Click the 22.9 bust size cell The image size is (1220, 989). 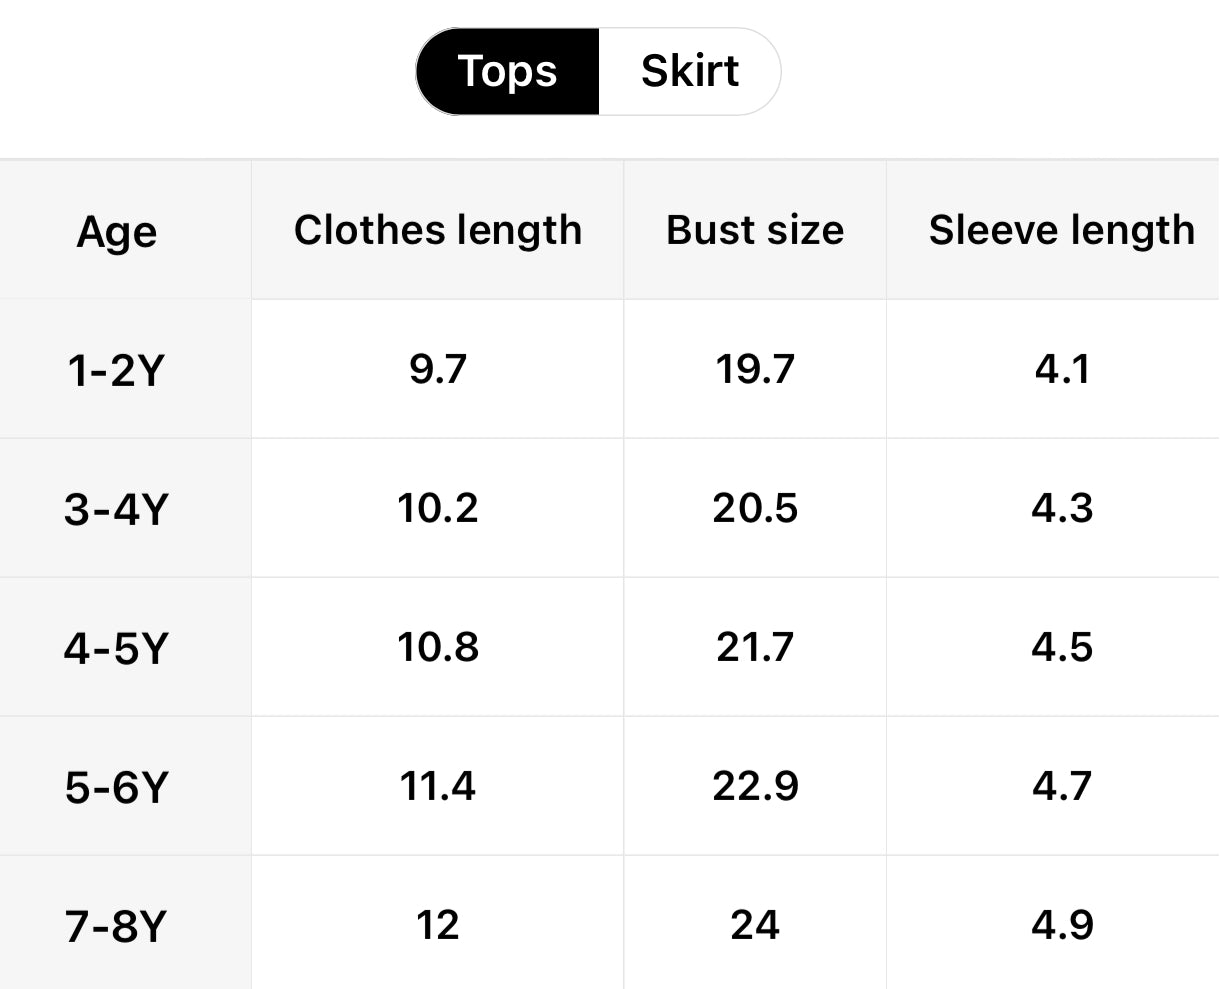pyautogui.click(x=755, y=786)
